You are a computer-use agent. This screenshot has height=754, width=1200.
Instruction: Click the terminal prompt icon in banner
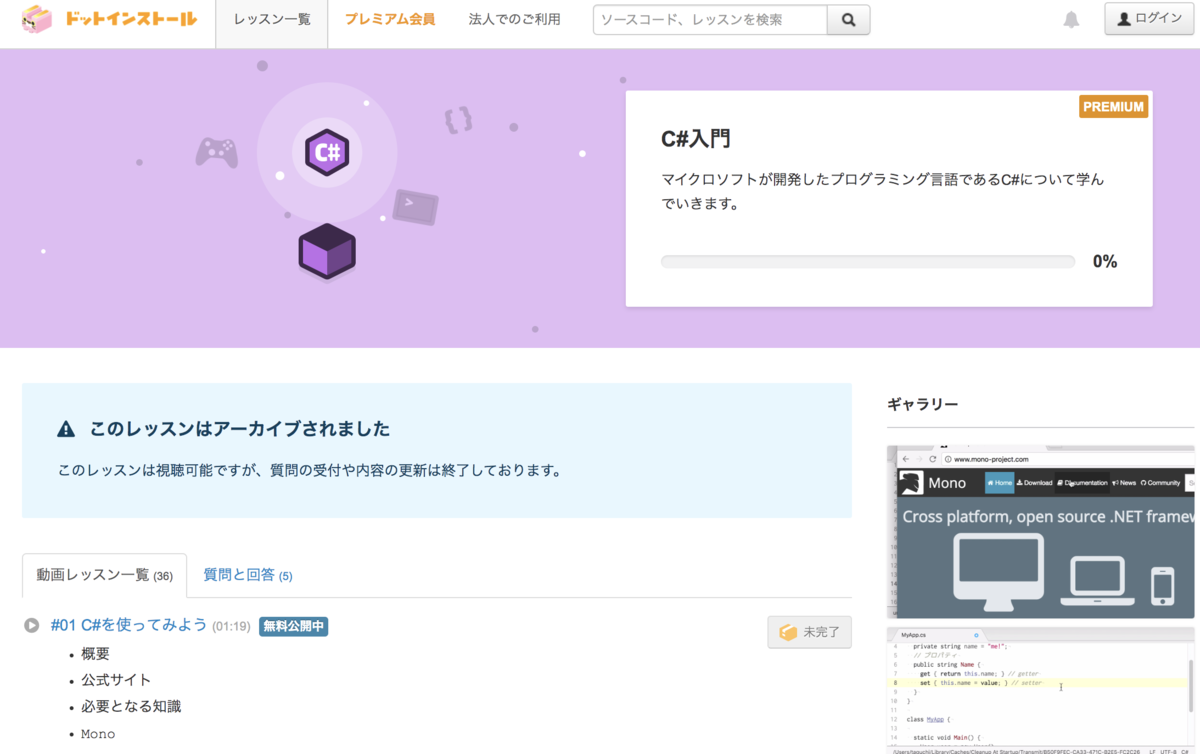pyautogui.click(x=414, y=207)
